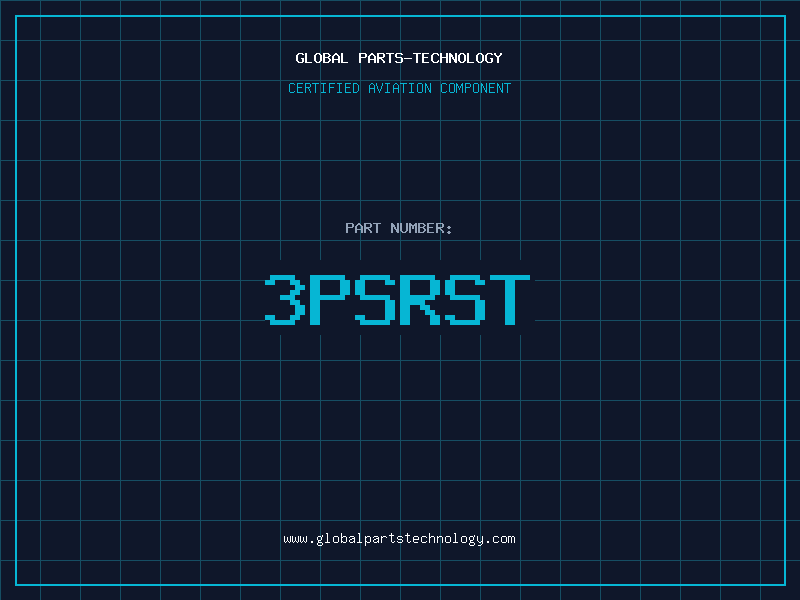
Task: Select the part number 3PSRST
Action: pyautogui.click(x=397, y=299)
